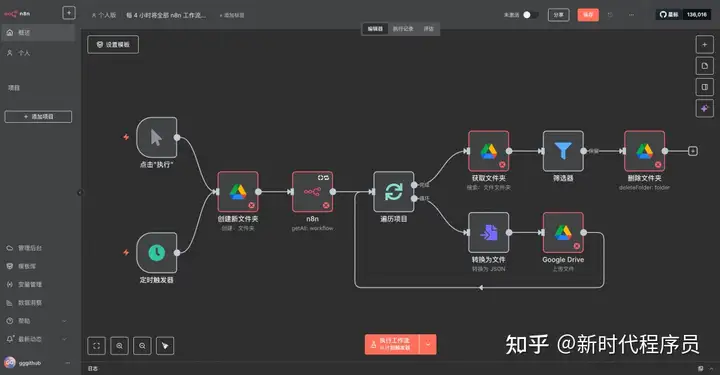Click the add tag link
Image resolution: width=720 pixels, height=375 pixels.
tap(232, 15)
